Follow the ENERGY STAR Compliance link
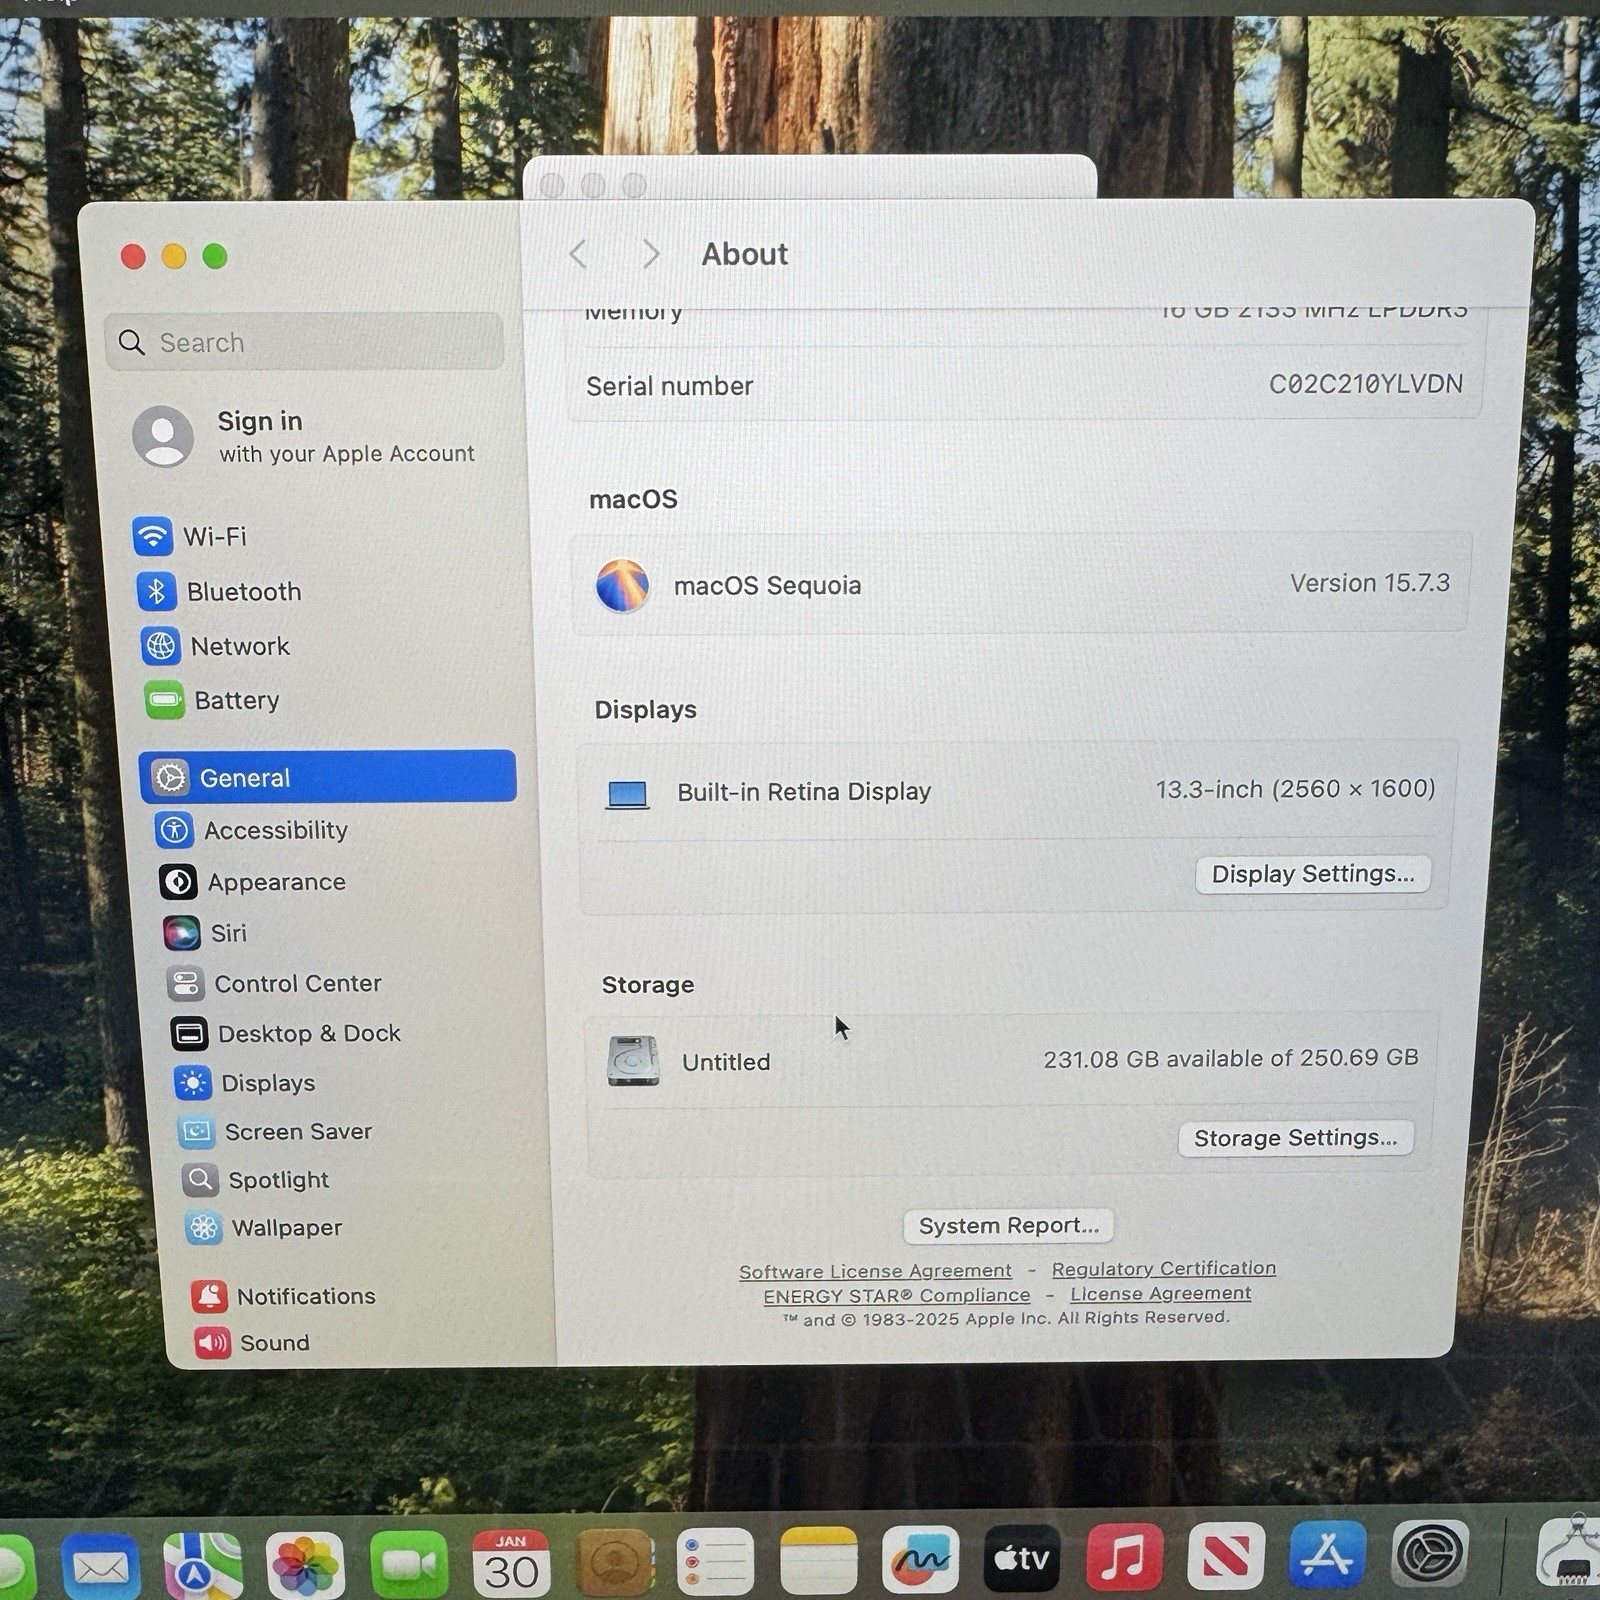 click(896, 1296)
